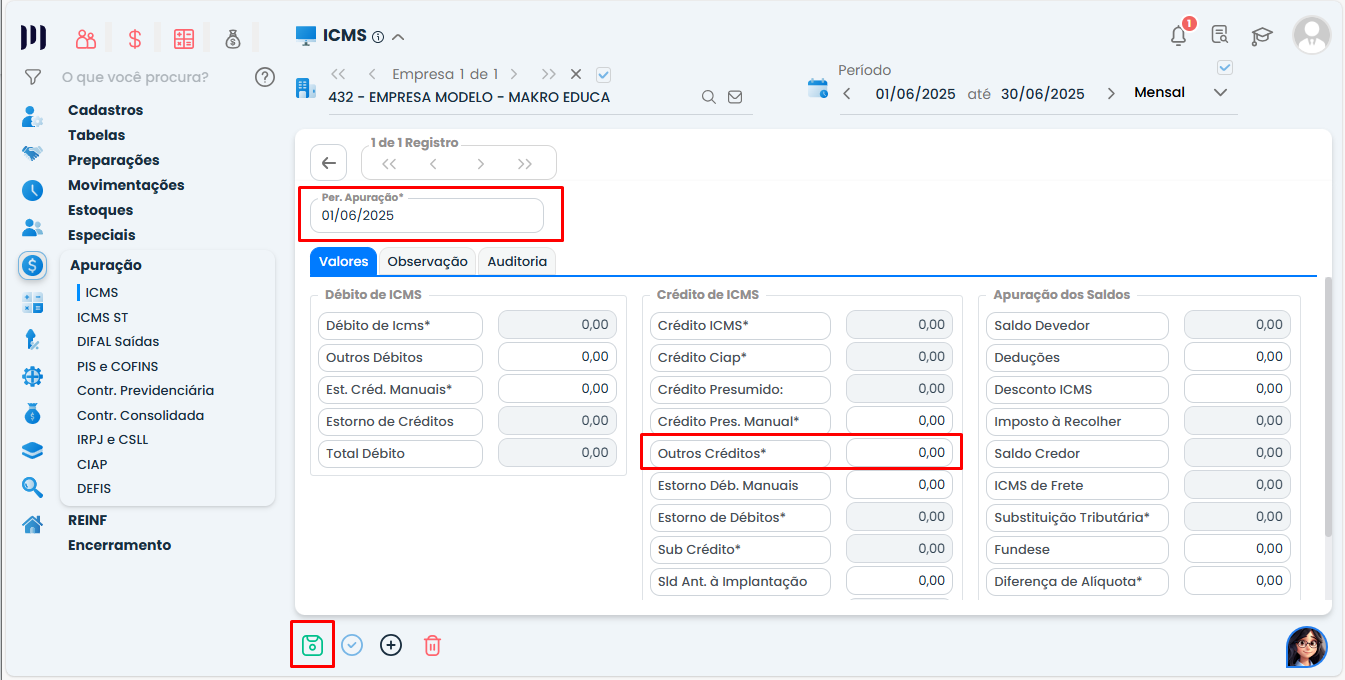
Task: Select PIS e COFINS in Apuração menu
Action: tap(117, 366)
